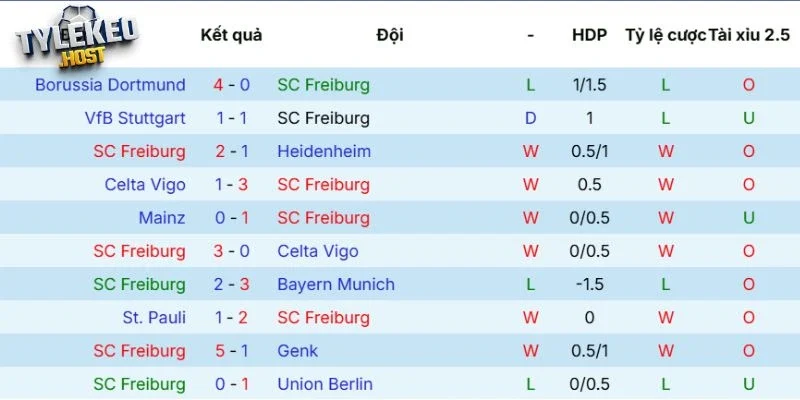This screenshot has height=400, width=800.
Task: Click the Kết quả column header
Action: (232, 35)
